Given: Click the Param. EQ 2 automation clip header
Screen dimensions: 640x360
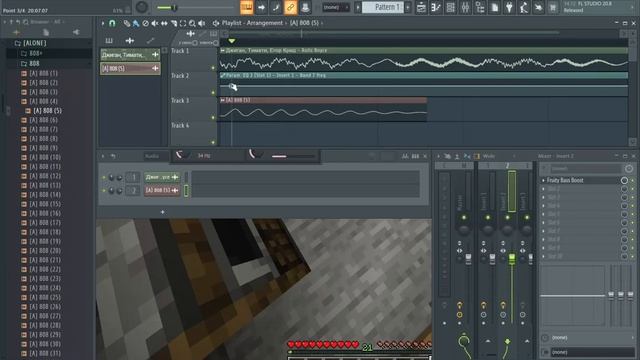Looking at the screenshot, I should click(424, 76).
